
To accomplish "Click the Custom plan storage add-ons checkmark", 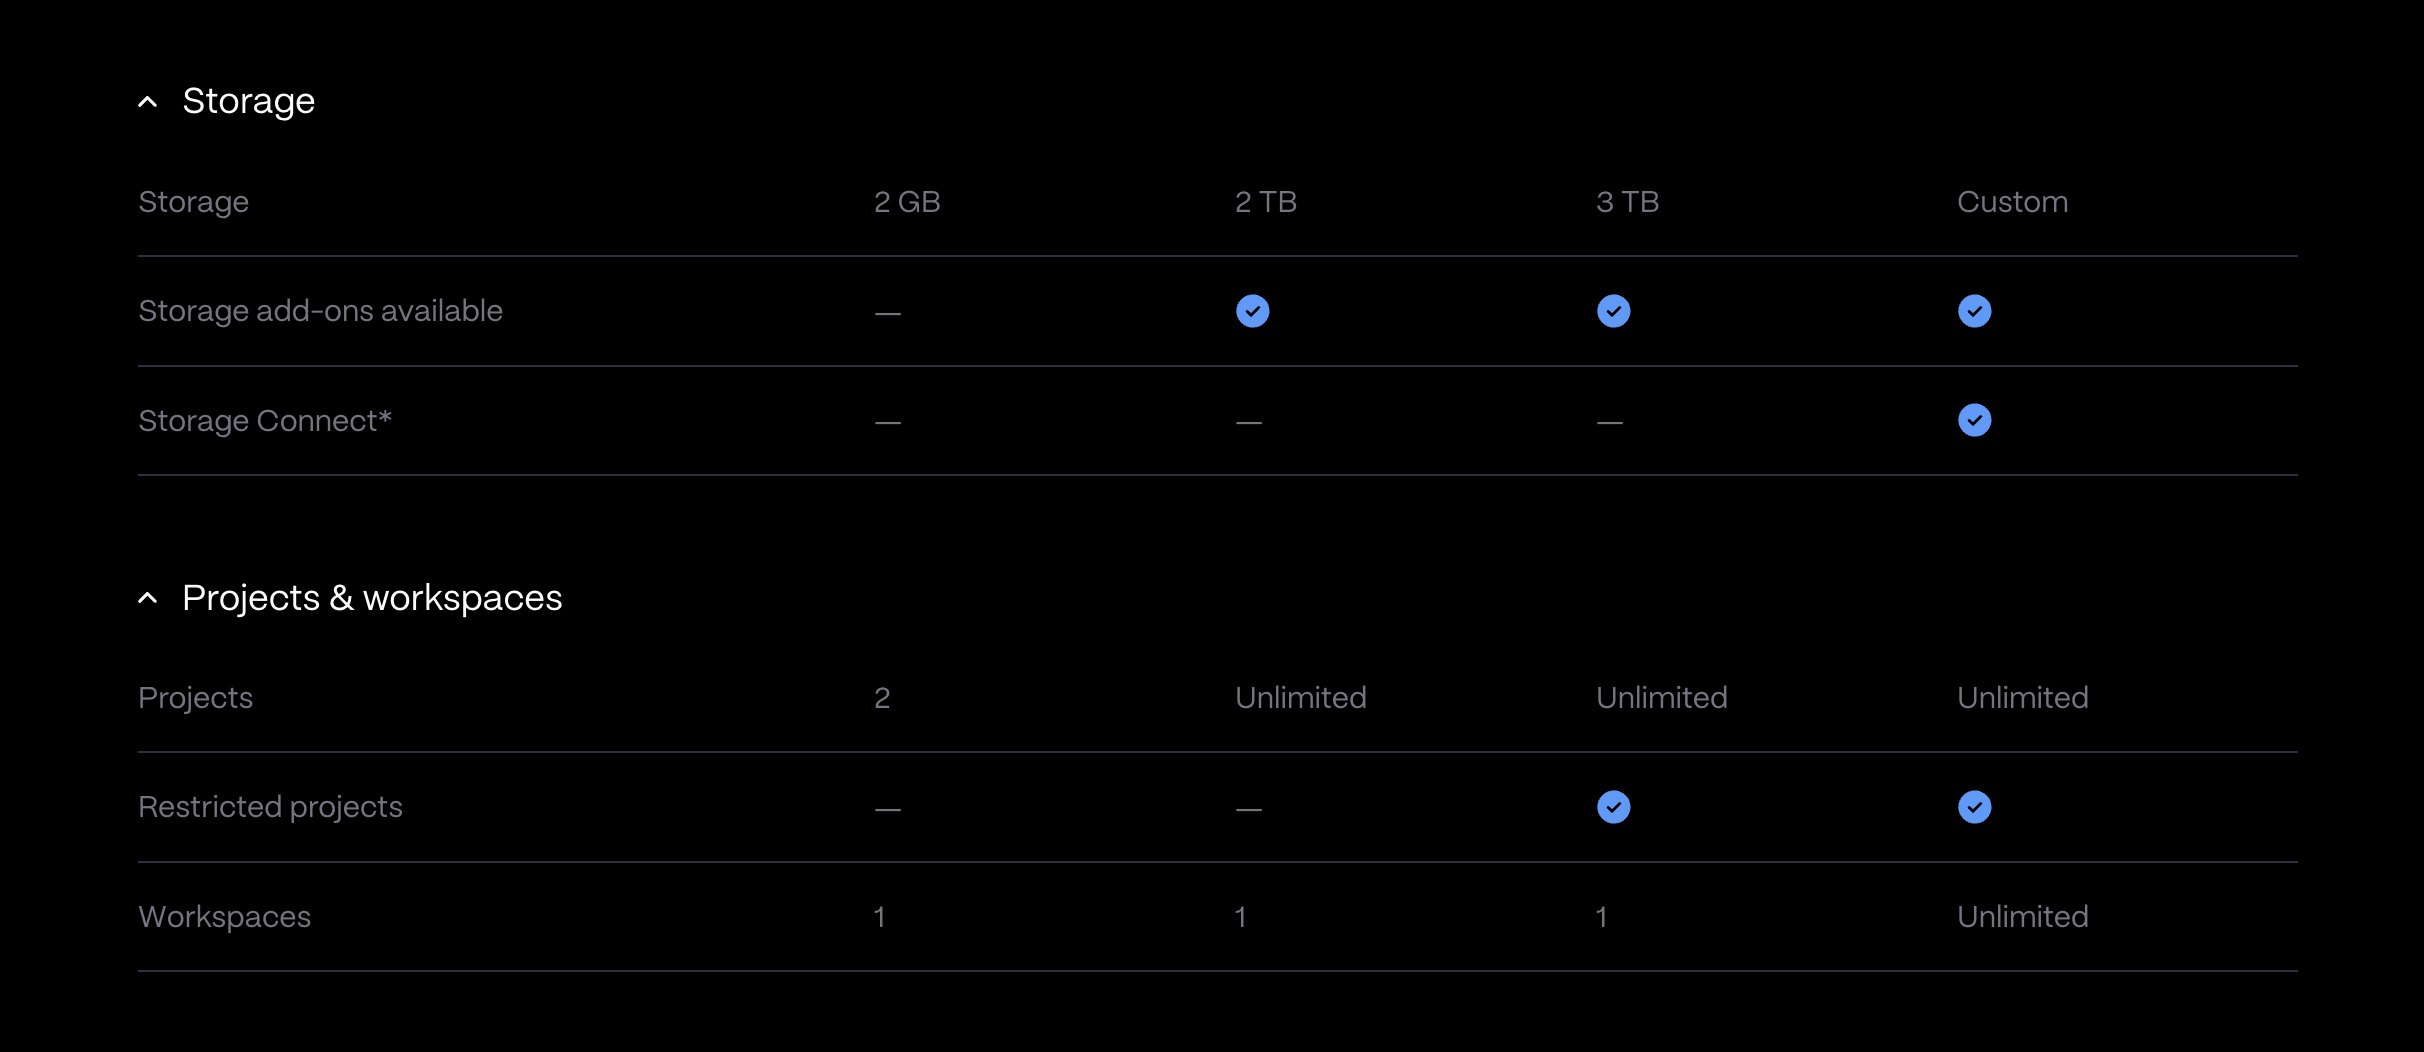I will tap(1974, 311).
